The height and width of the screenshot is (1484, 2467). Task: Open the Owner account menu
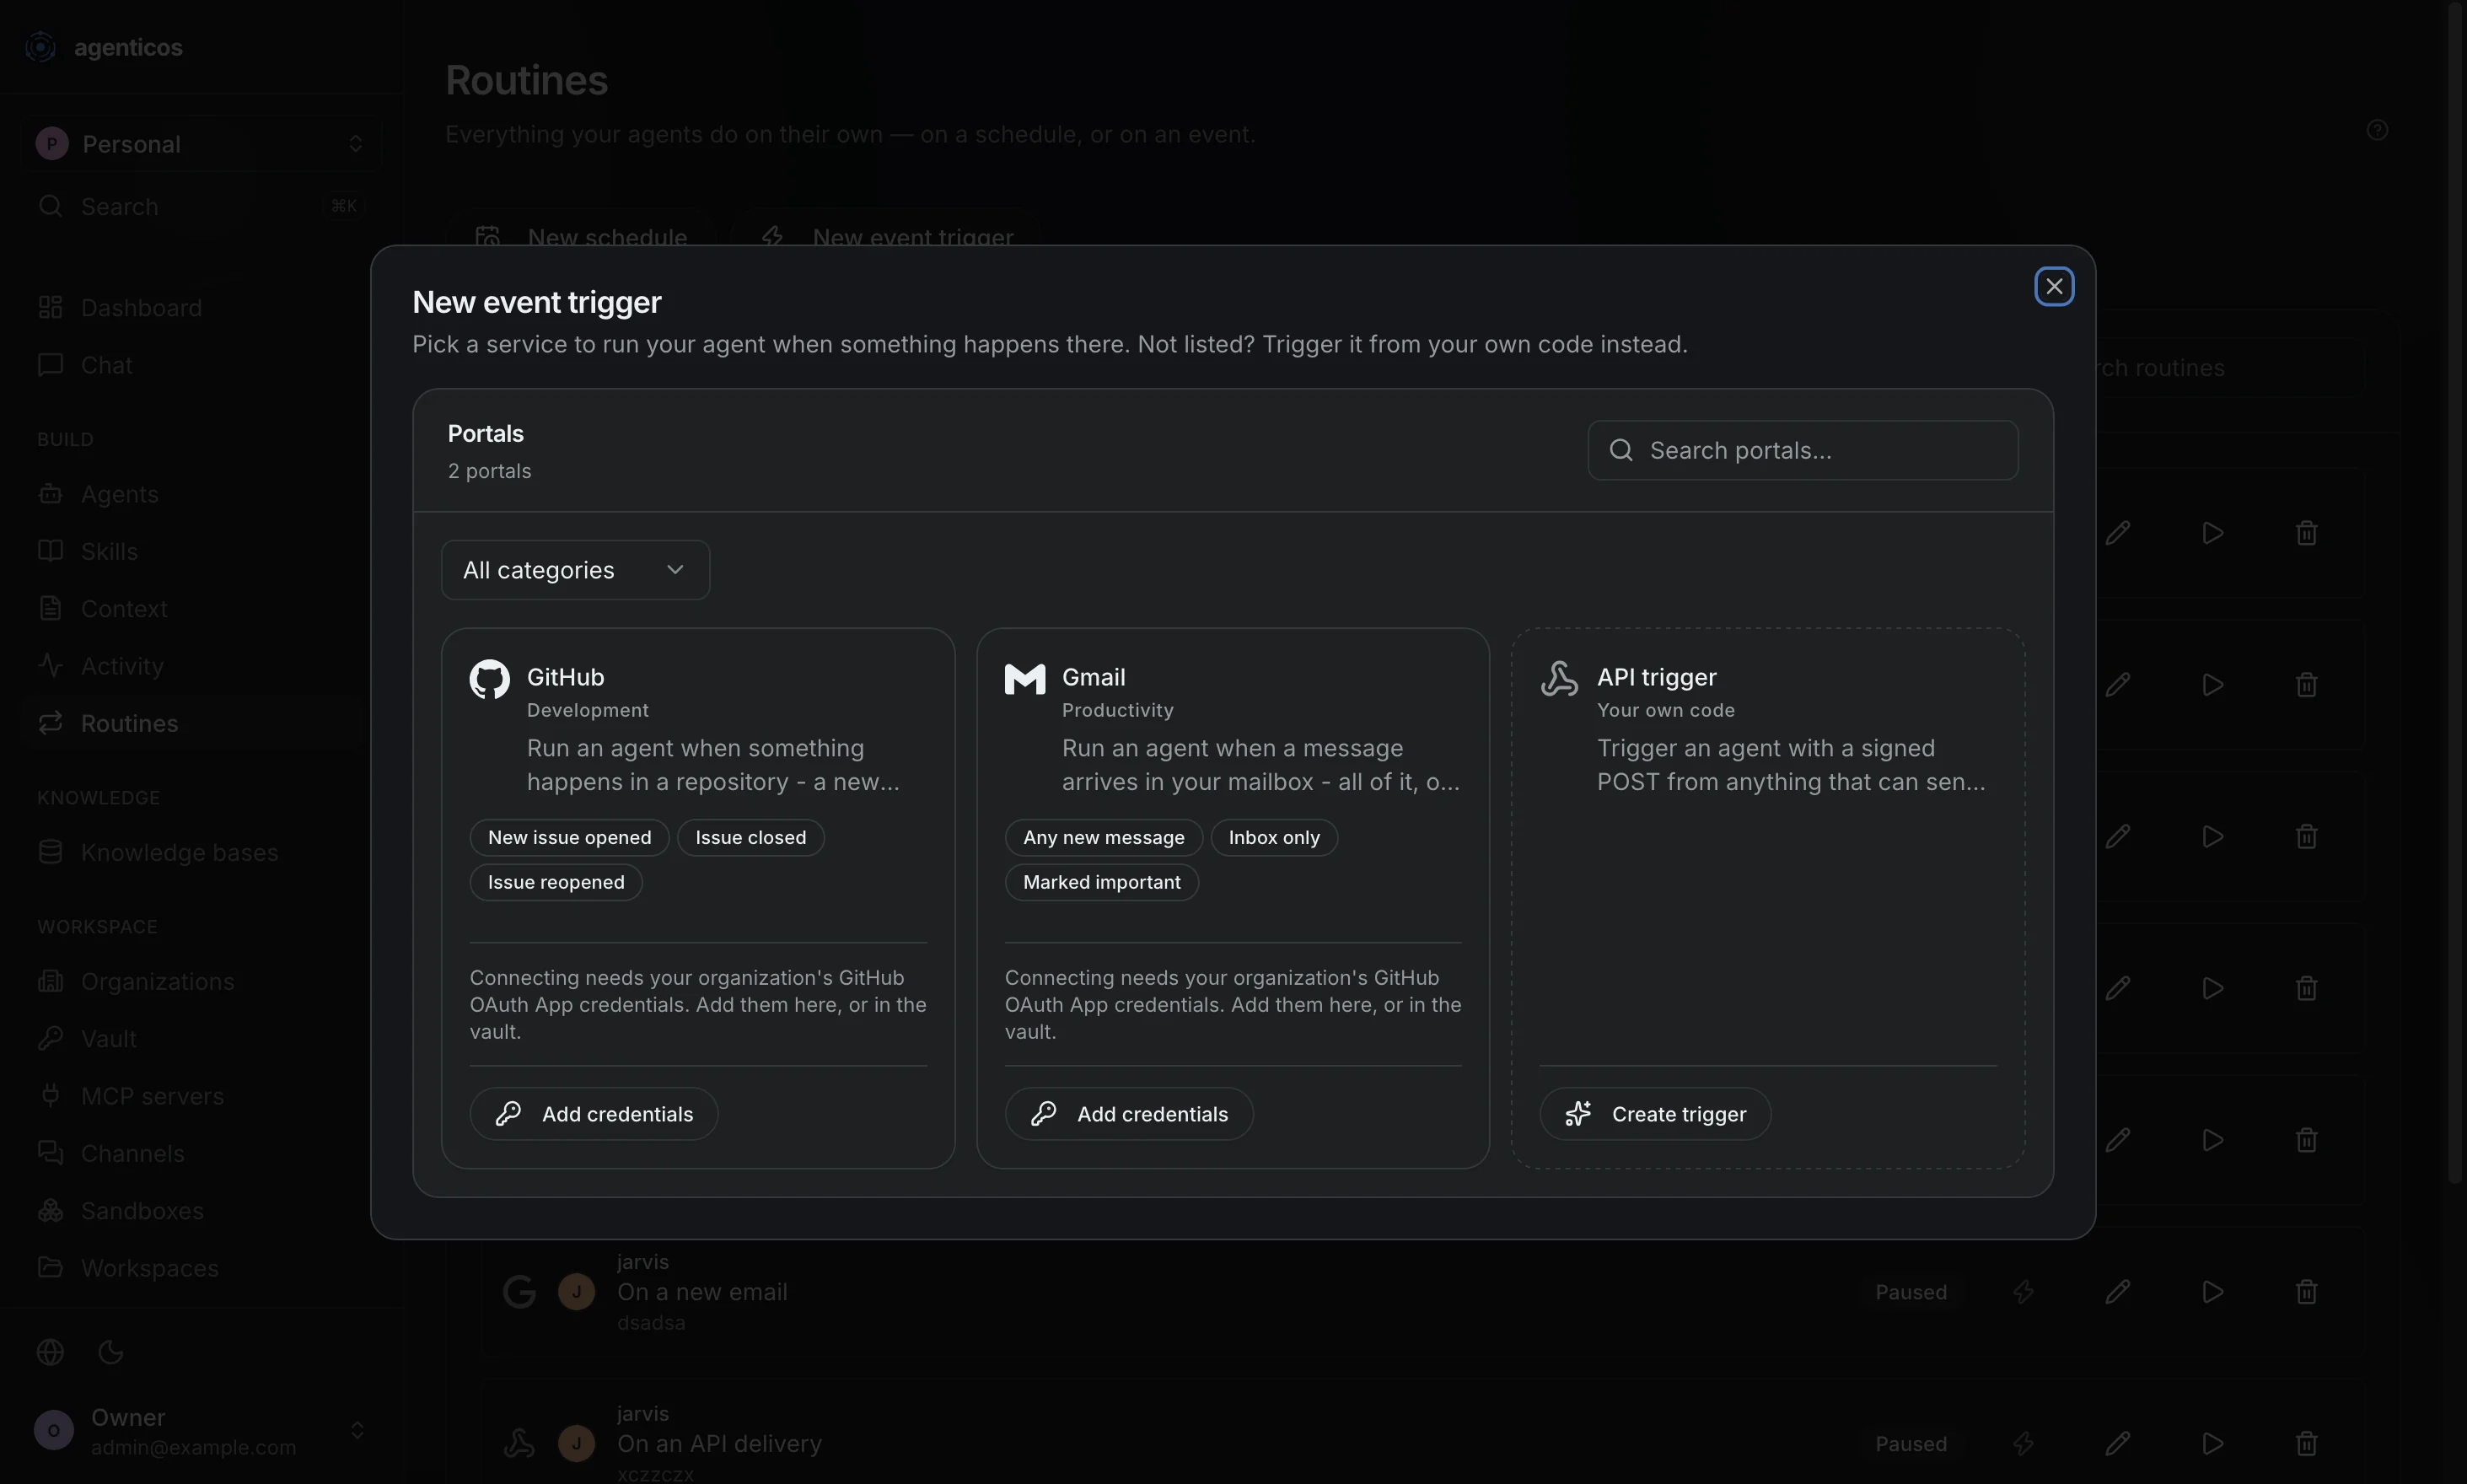tap(200, 1431)
